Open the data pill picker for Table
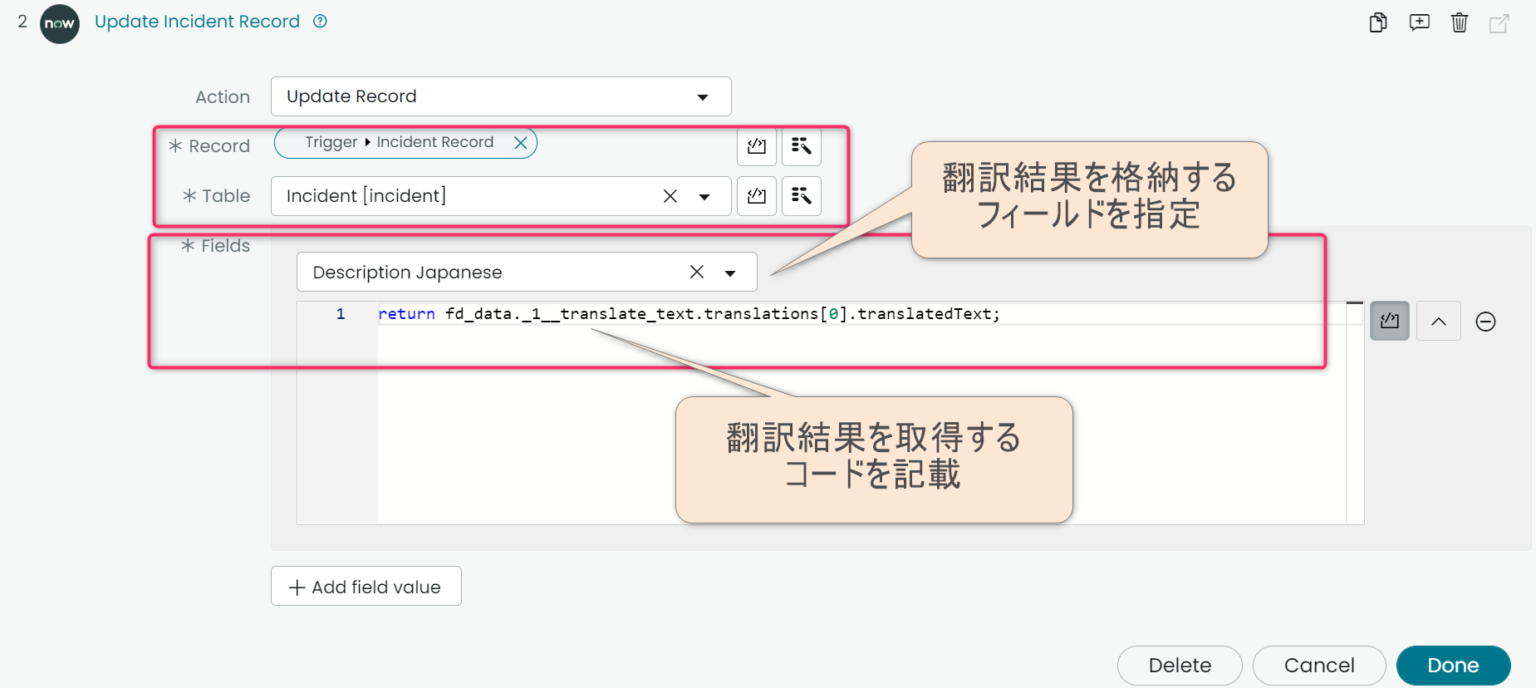The image size is (1536, 688). click(x=801, y=196)
